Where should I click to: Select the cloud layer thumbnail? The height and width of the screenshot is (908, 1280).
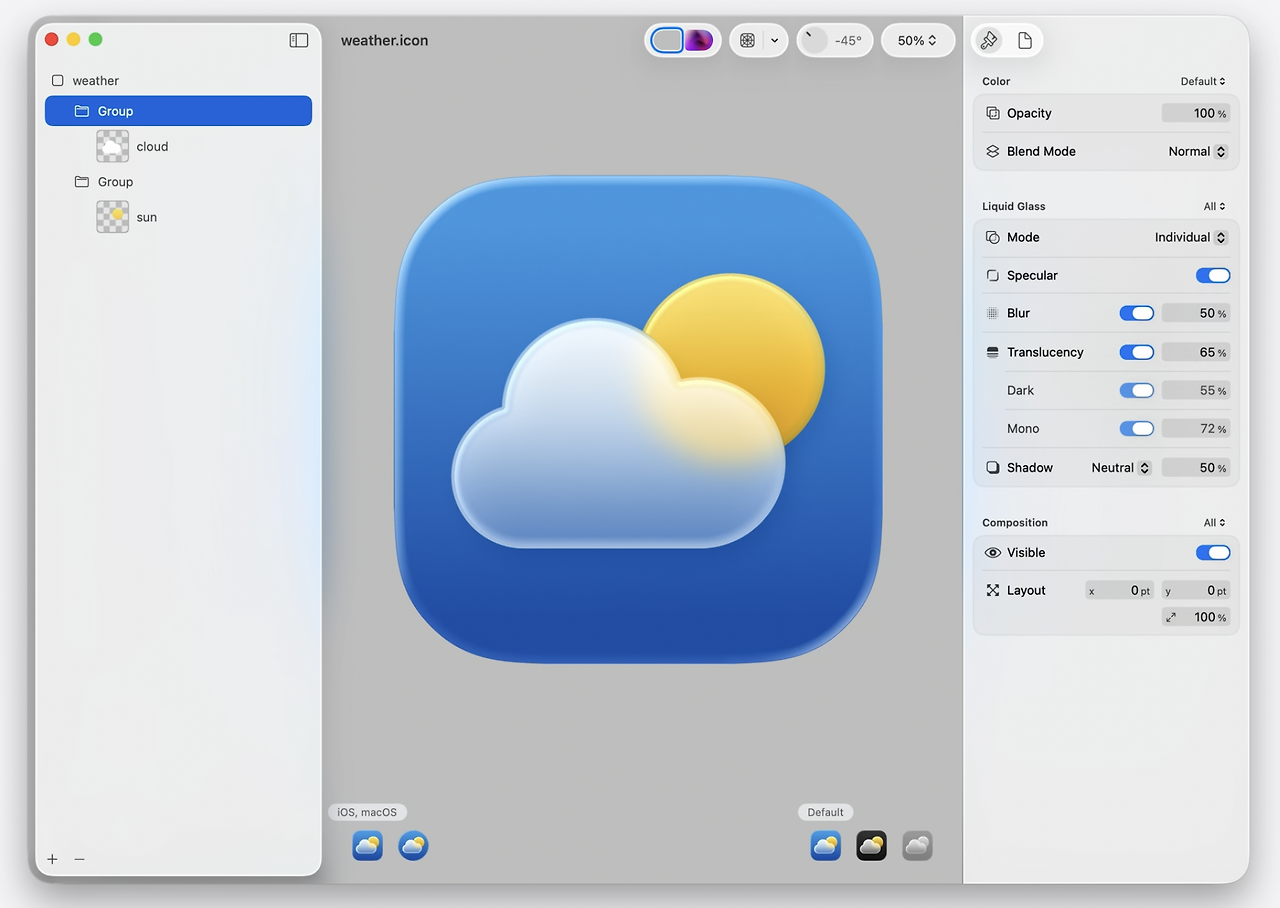pyautogui.click(x=113, y=146)
